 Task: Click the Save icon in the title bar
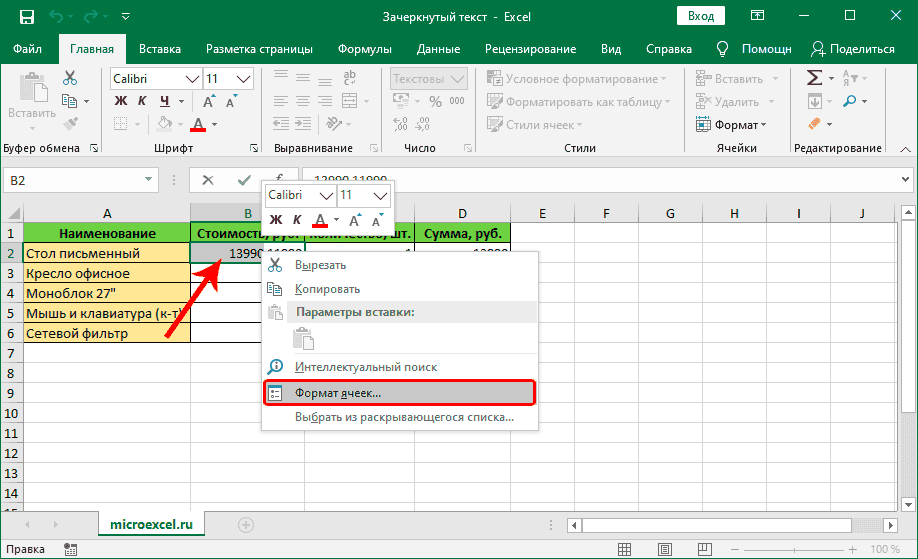click(x=26, y=17)
